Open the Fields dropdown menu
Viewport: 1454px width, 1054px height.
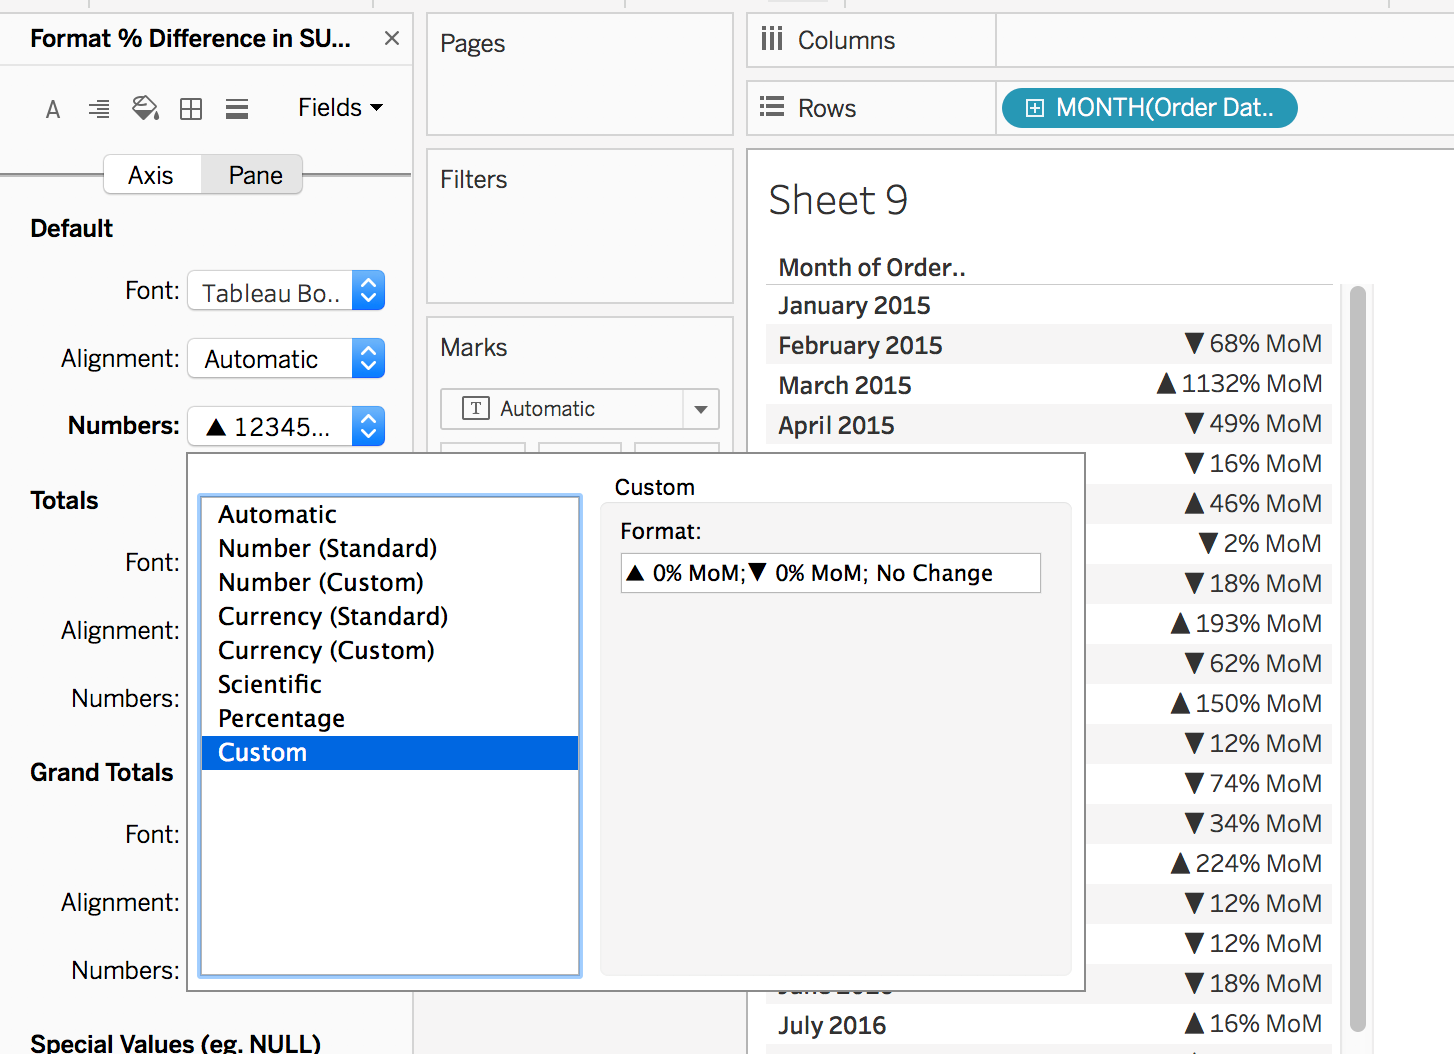click(x=340, y=107)
